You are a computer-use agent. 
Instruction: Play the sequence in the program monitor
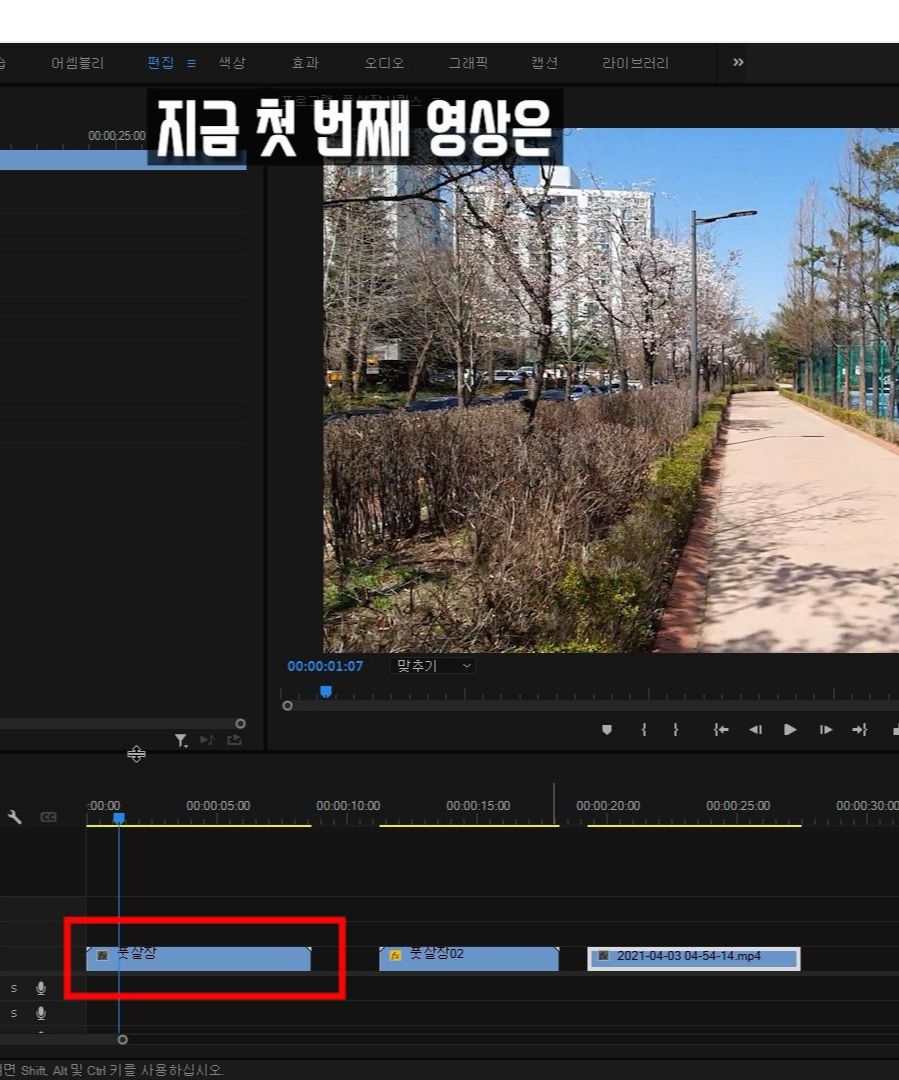click(790, 729)
